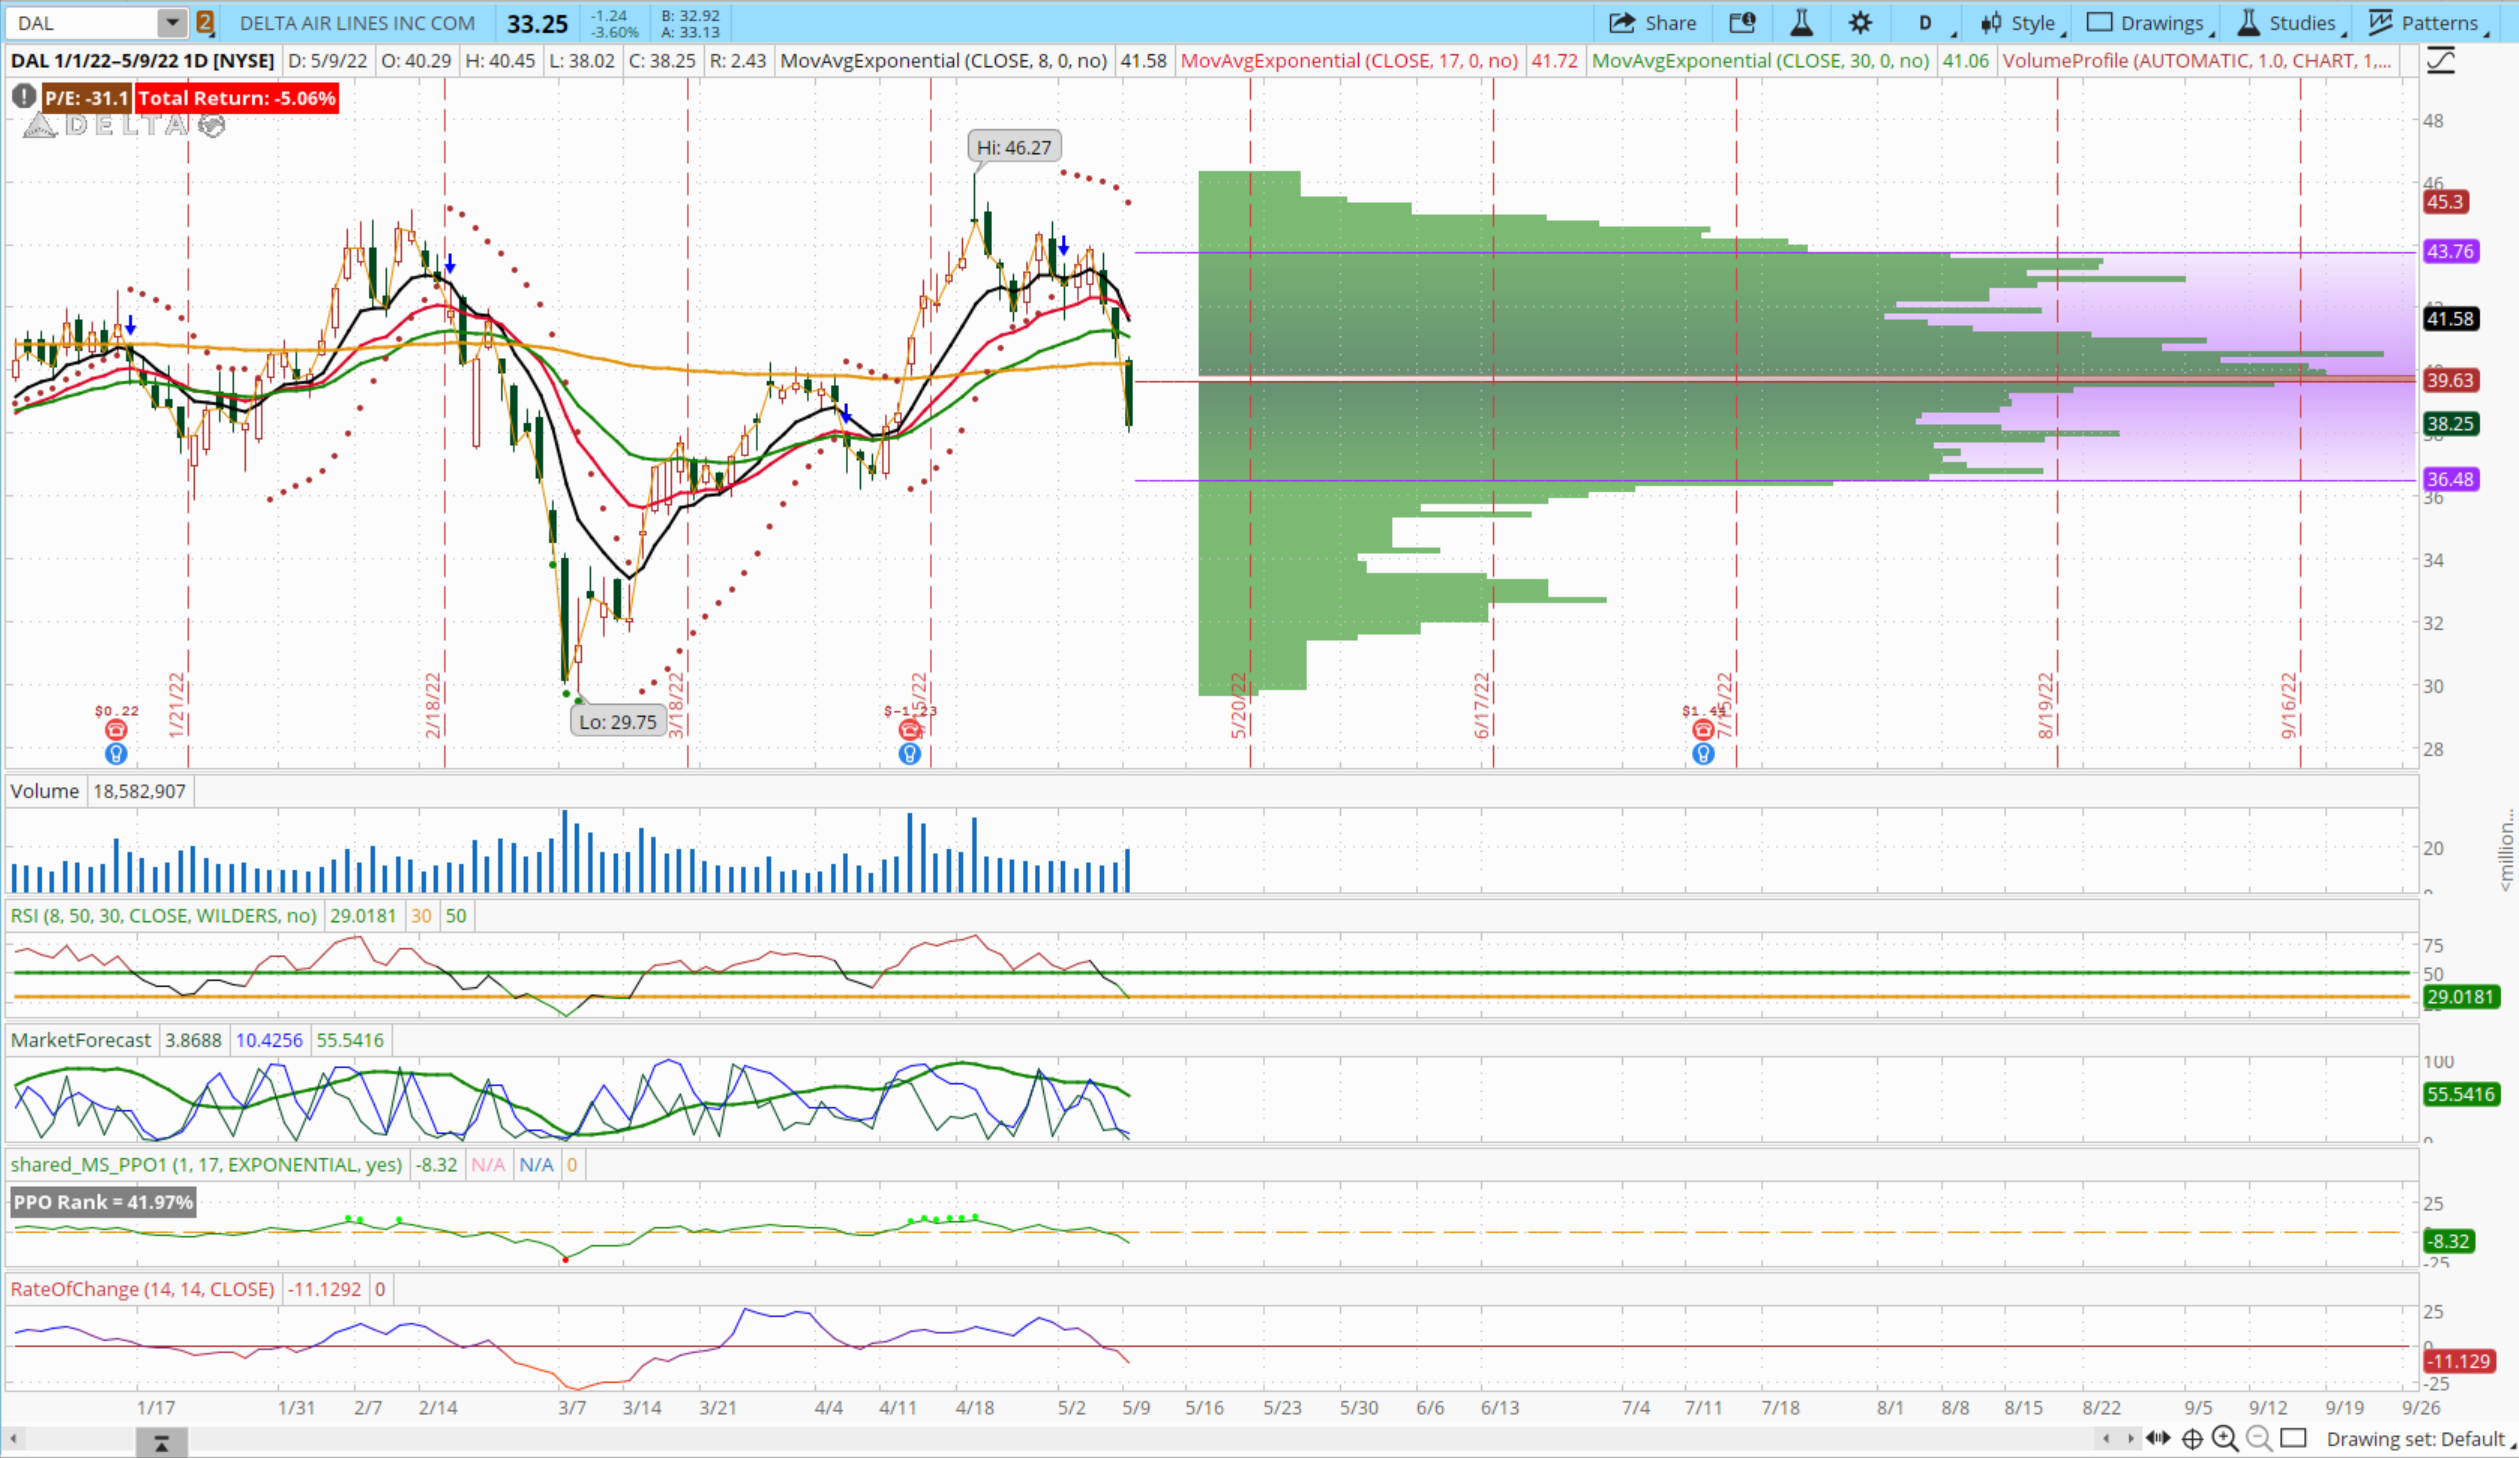
Task: Click the earnings phone icon near 4/15
Action: (x=908, y=729)
